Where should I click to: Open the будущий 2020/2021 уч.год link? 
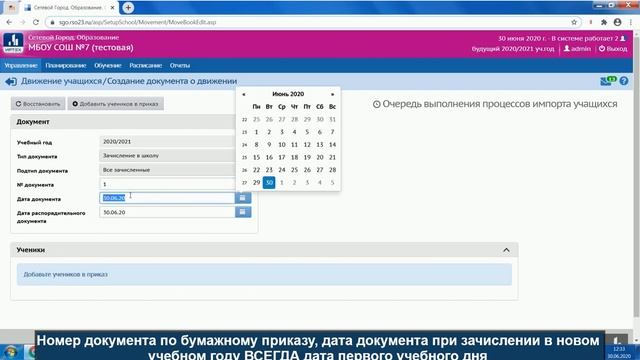(x=513, y=49)
